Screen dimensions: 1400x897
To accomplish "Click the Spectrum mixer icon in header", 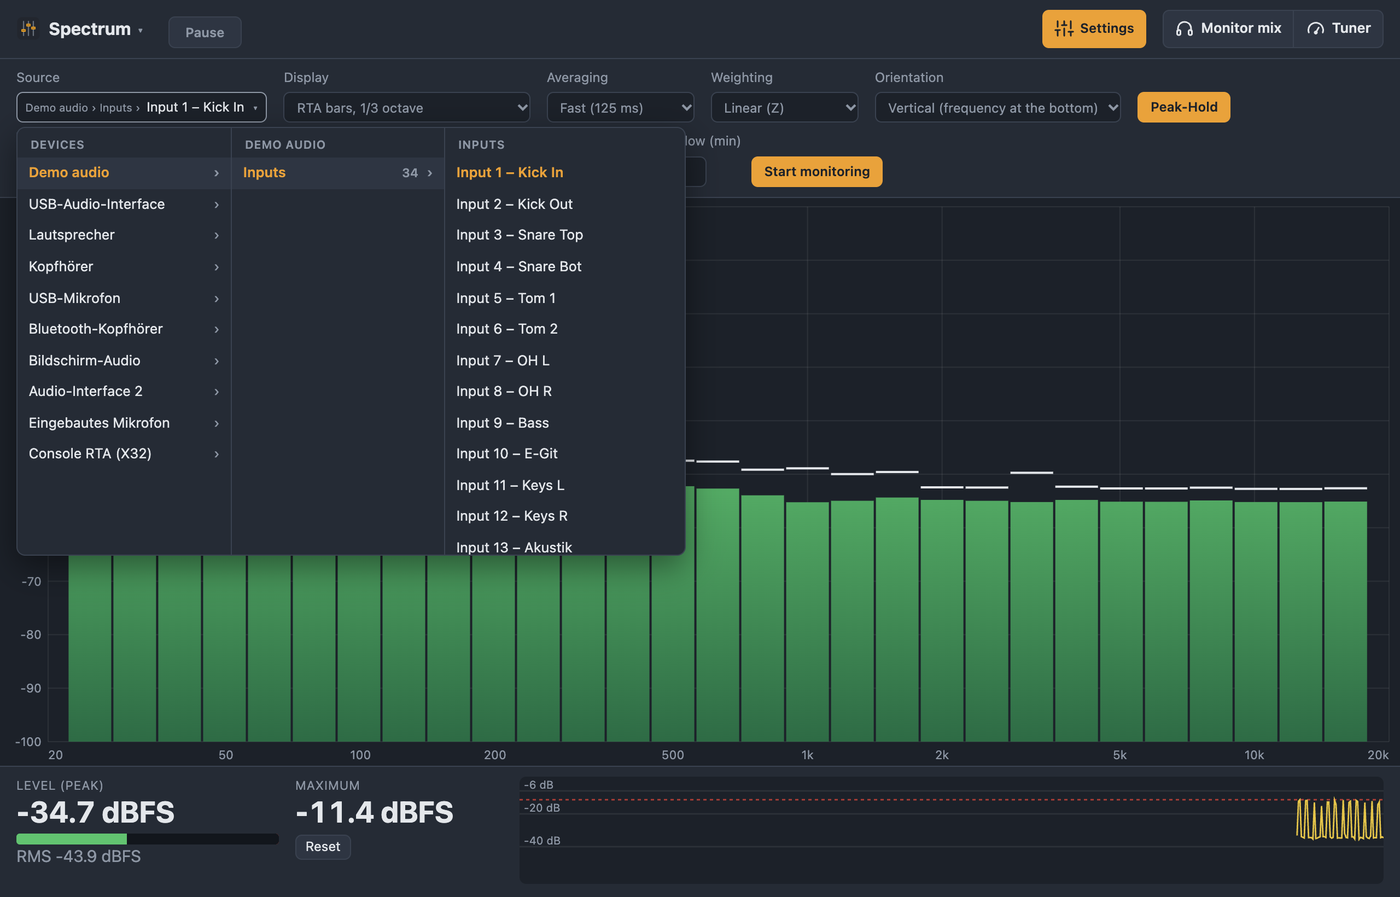I will pyautogui.click(x=28, y=29).
